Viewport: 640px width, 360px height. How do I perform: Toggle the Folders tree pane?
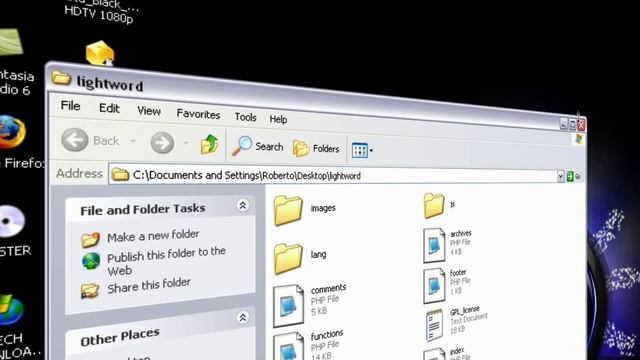click(316, 148)
